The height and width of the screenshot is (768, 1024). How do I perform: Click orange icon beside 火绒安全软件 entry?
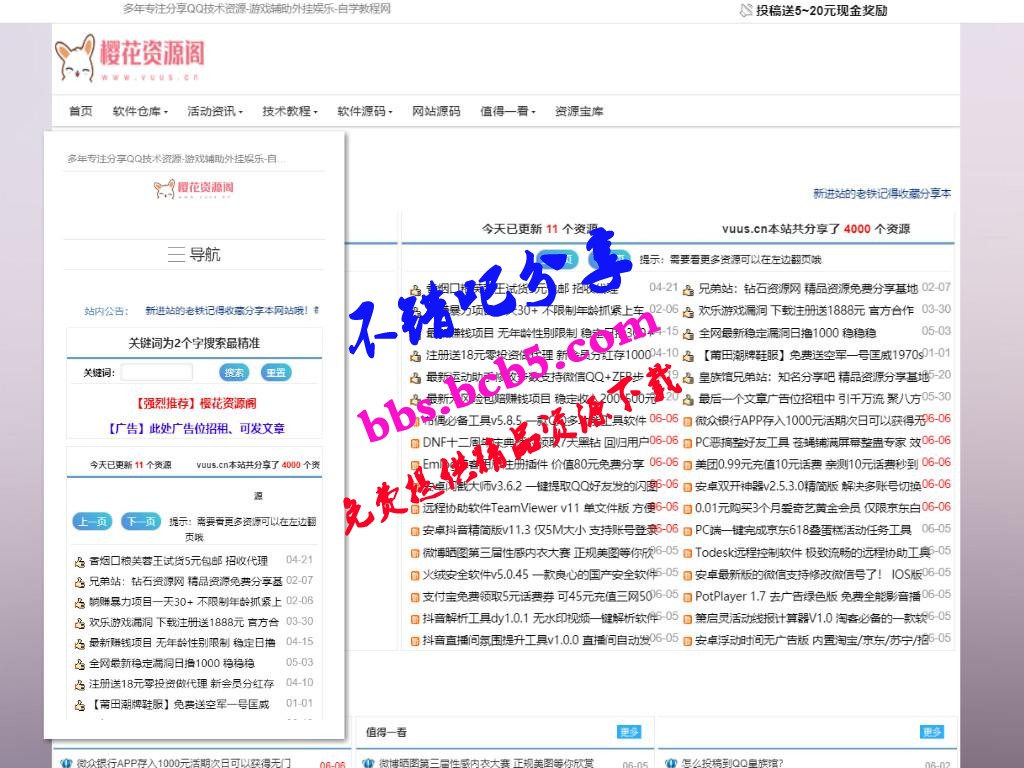coord(415,575)
